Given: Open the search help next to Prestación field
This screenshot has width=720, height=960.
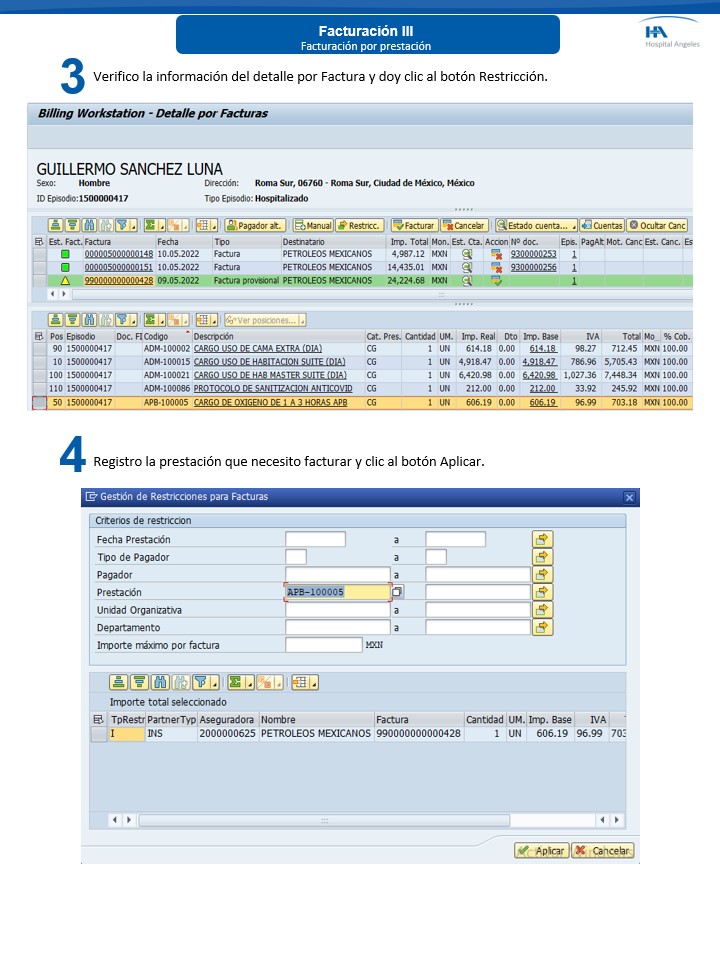Looking at the screenshot, I should pos(397,592).
